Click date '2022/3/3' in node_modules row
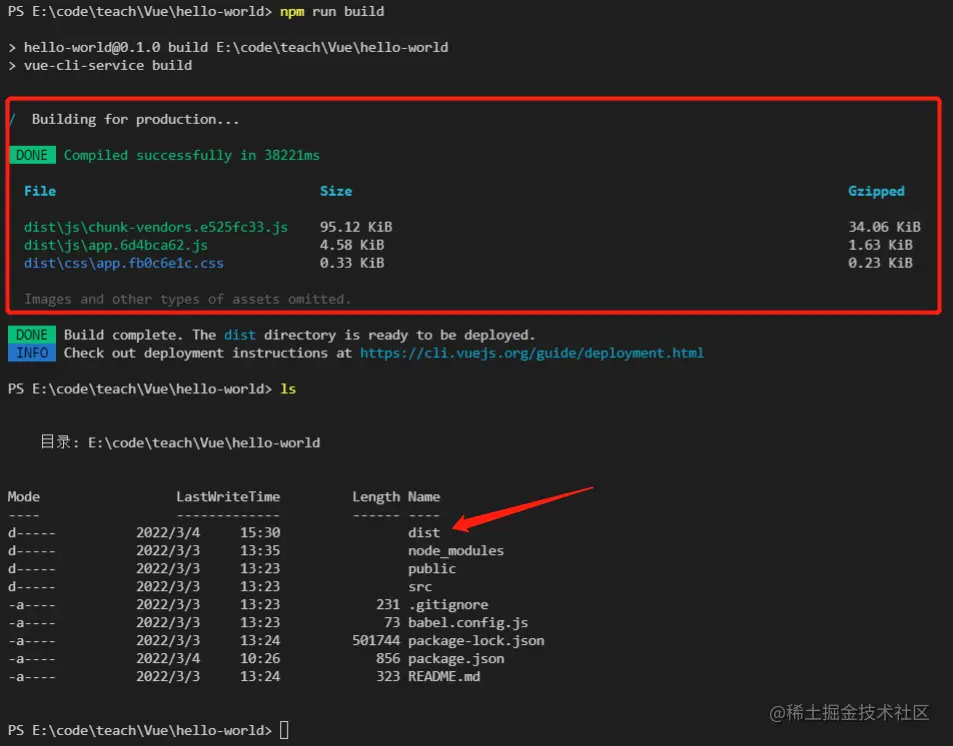 [x=168, y=551]
